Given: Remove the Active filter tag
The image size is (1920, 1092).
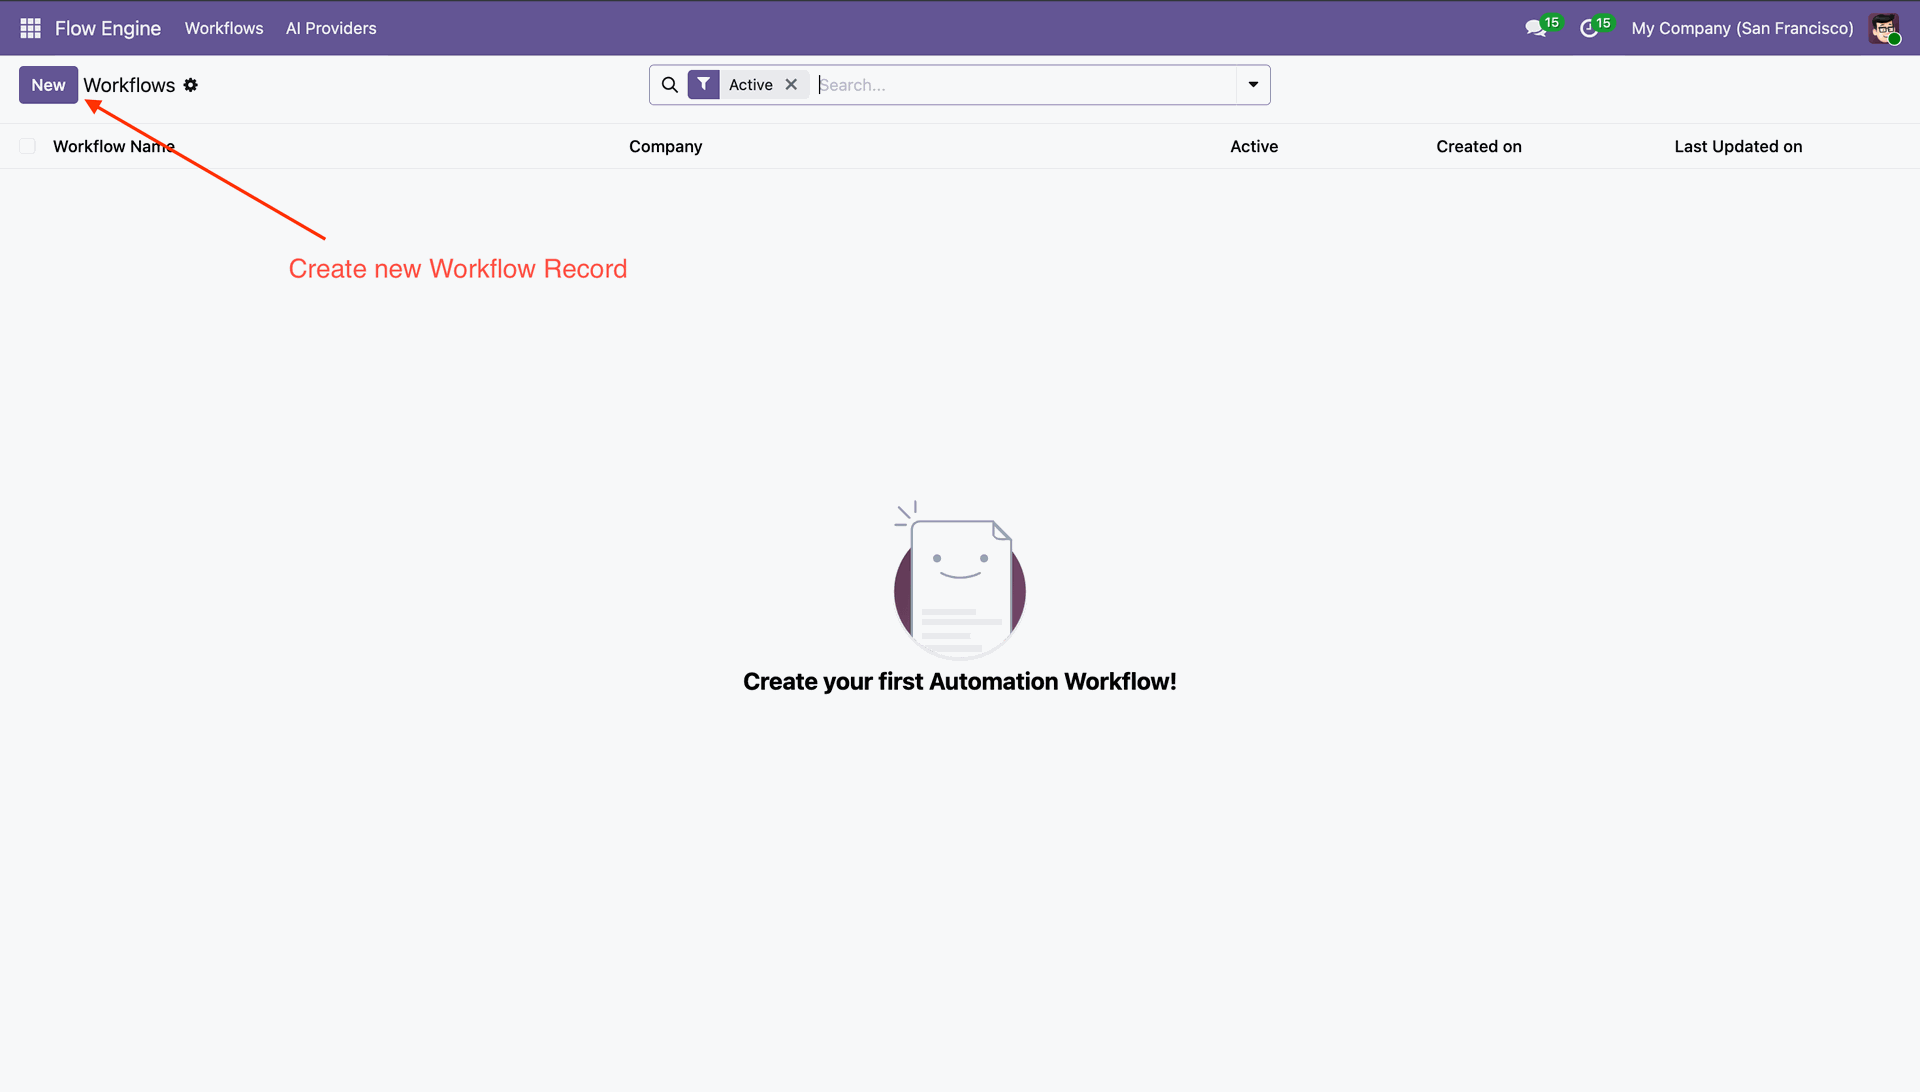Looking at the screenshot, I should click(791, 85).
